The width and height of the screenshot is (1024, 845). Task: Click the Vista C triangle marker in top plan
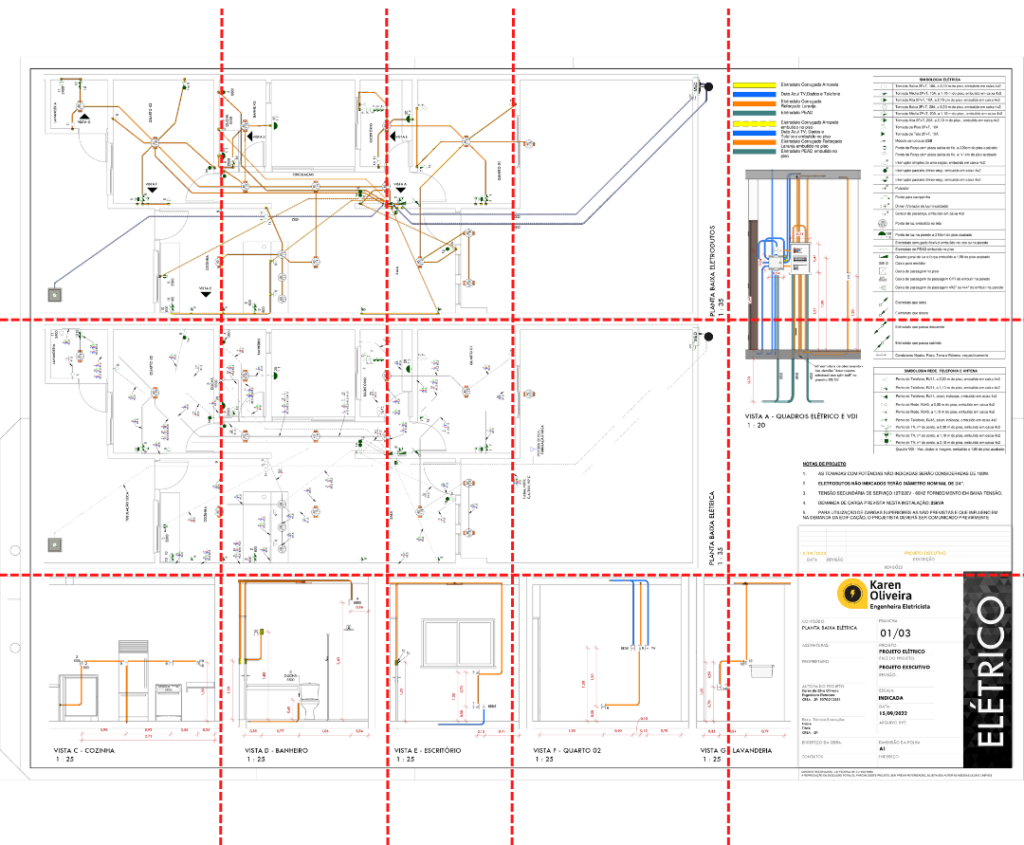[x=85, y=117]
